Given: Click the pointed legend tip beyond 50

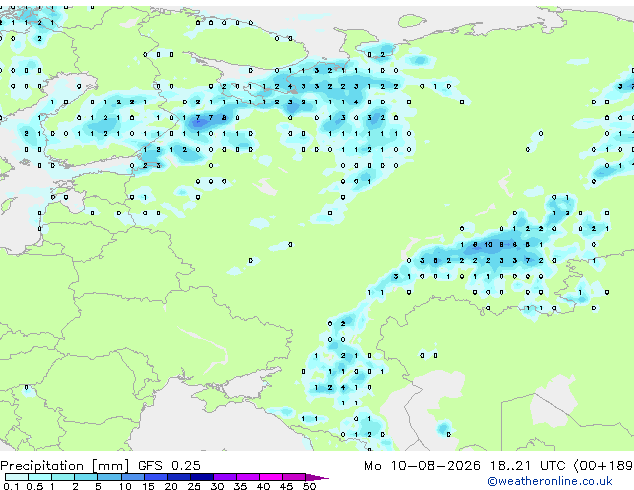Looking at the screenshot, I should [317, 477].
